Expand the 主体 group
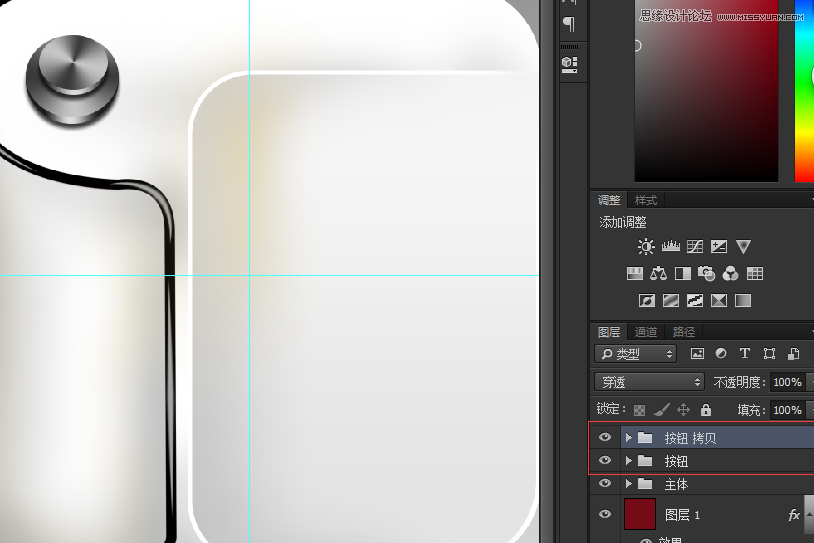This screenshot has height=543, width=814. (x=628, y=484)
